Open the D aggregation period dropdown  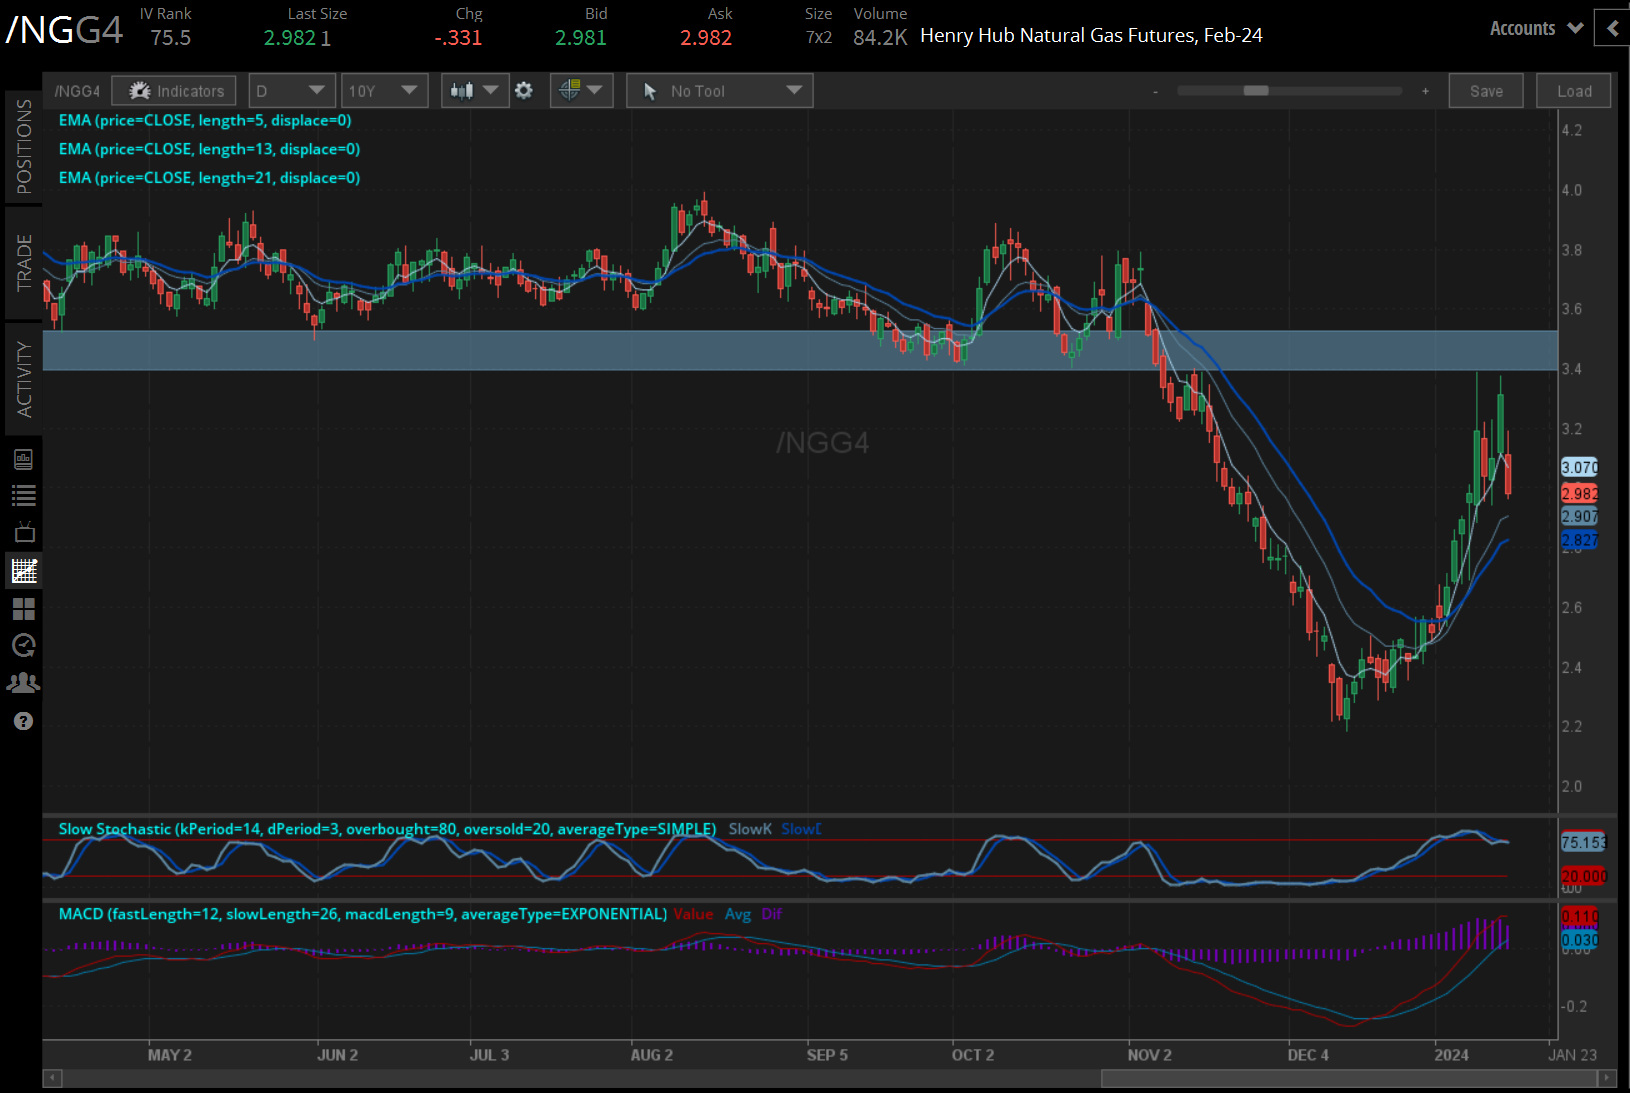291,91
